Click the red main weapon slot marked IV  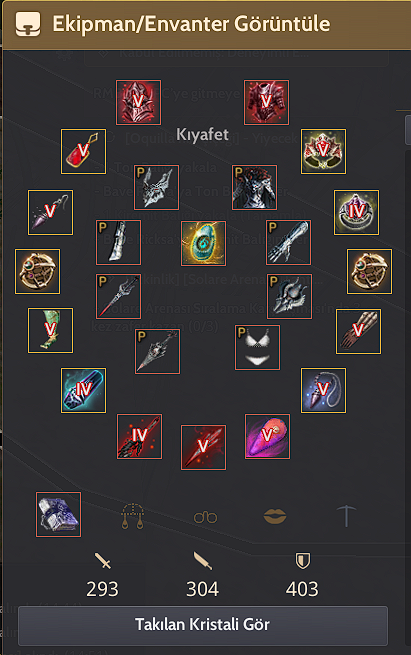pos(140,437)
